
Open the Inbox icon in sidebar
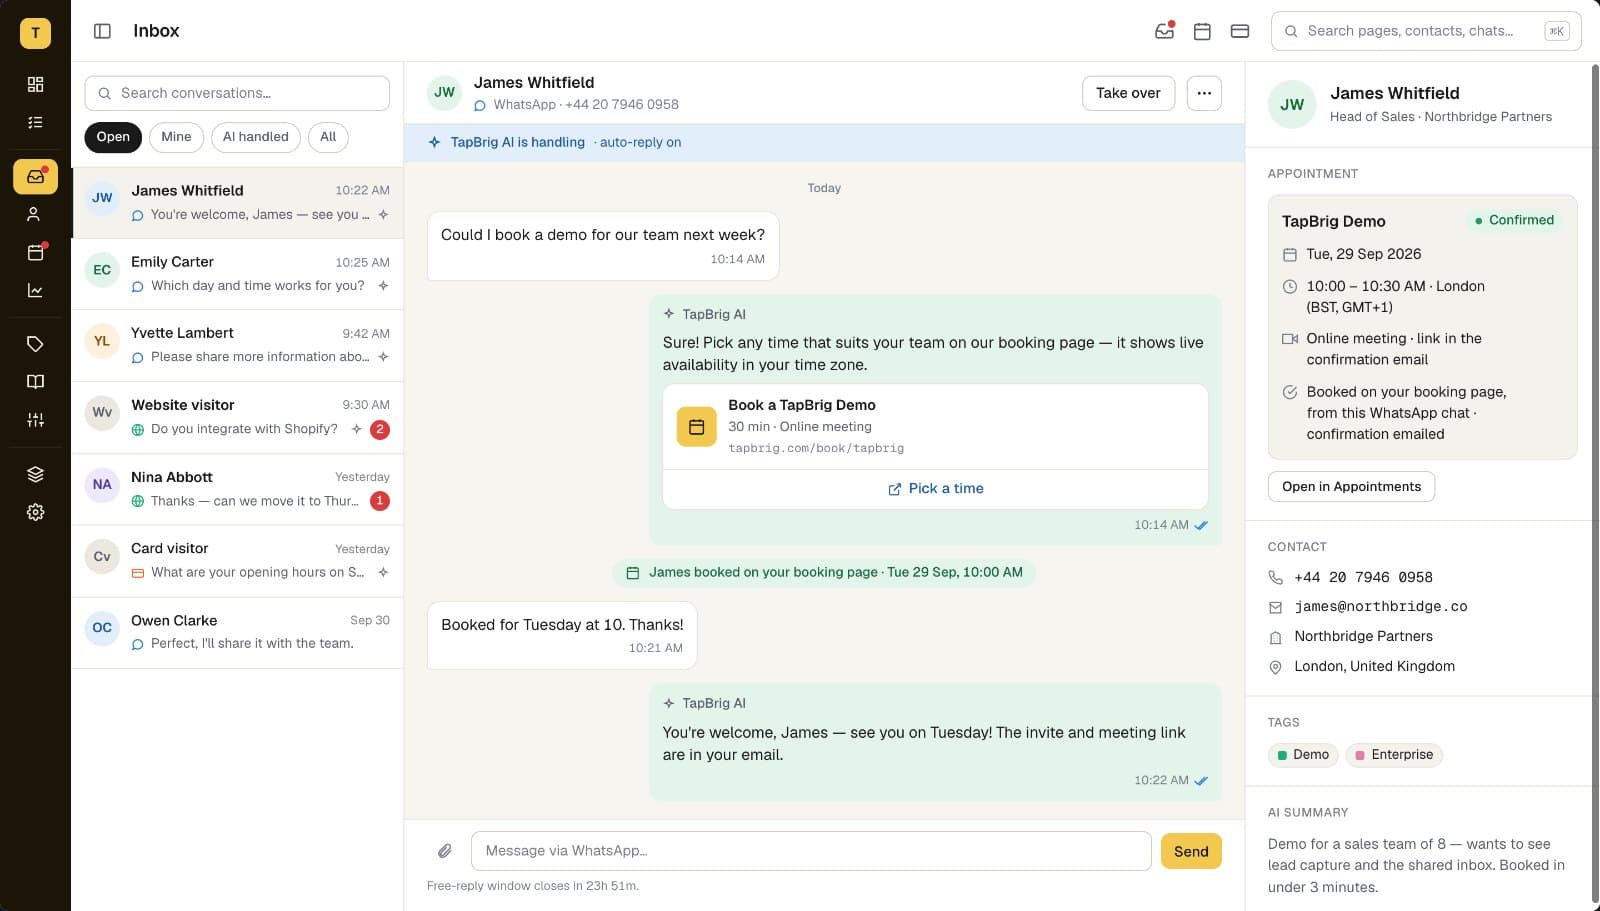tap(35, 177)
